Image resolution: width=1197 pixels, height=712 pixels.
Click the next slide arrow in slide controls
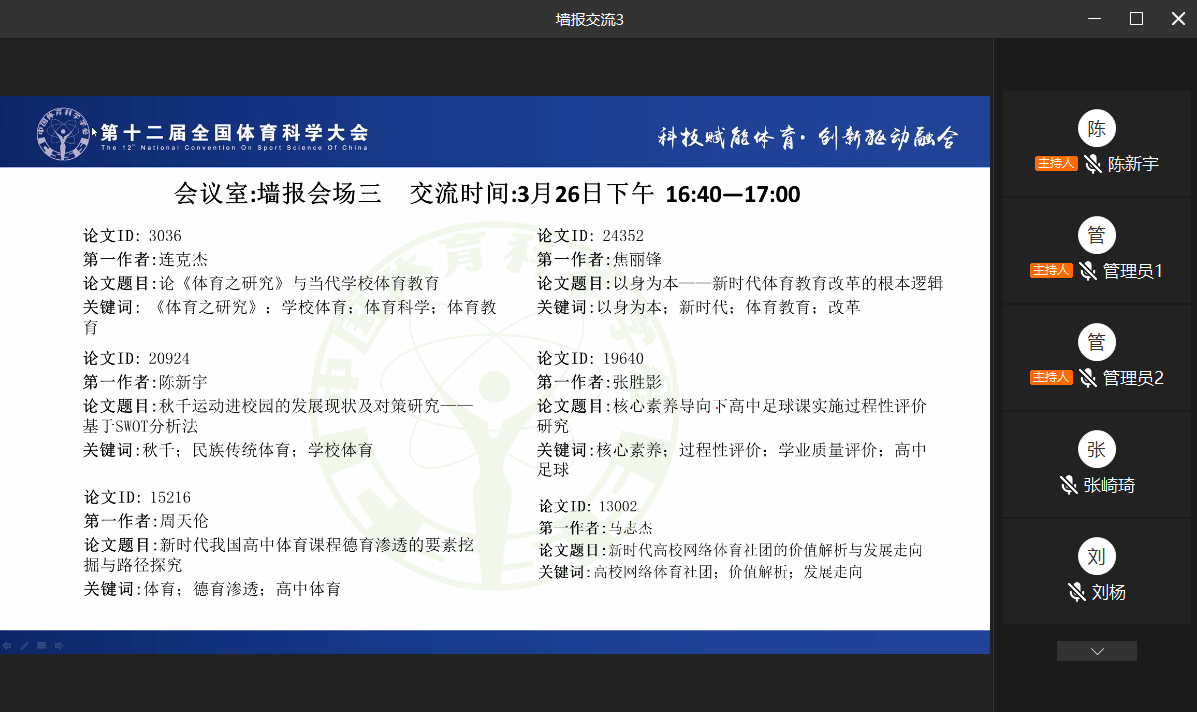[x=60, y=646]
